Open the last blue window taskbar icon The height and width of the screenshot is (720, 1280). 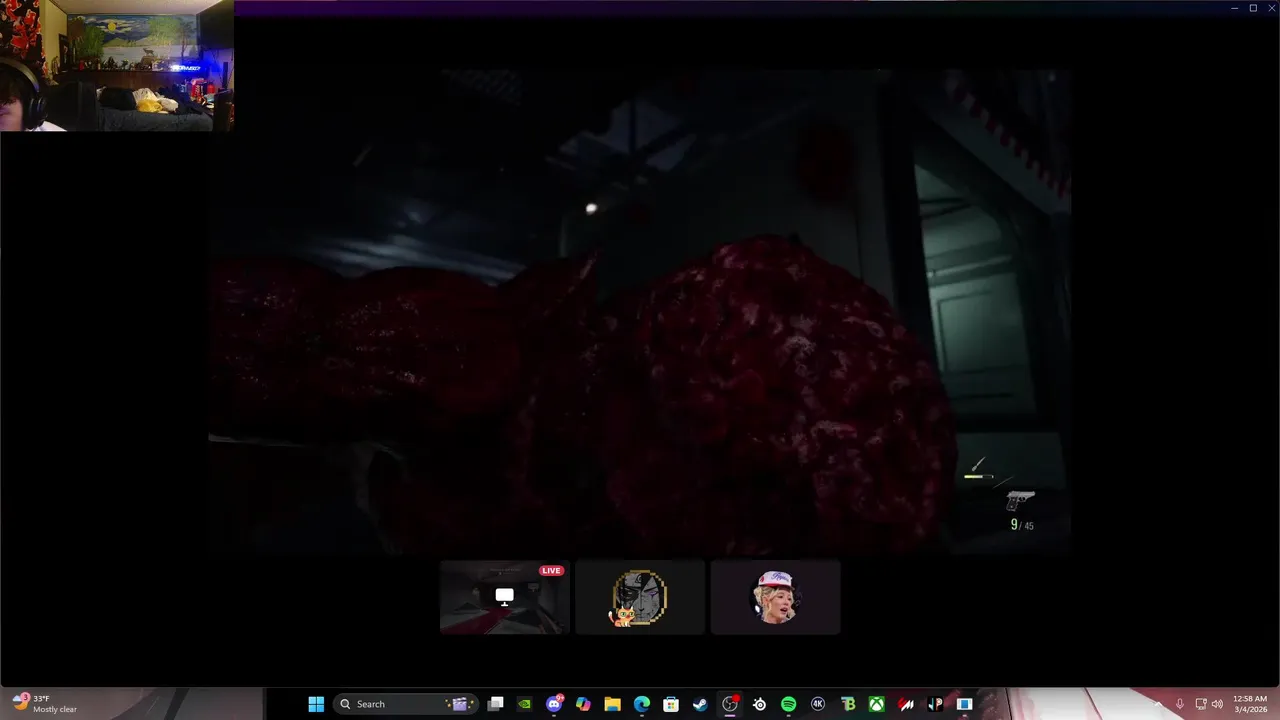click(x=964, y=704)
